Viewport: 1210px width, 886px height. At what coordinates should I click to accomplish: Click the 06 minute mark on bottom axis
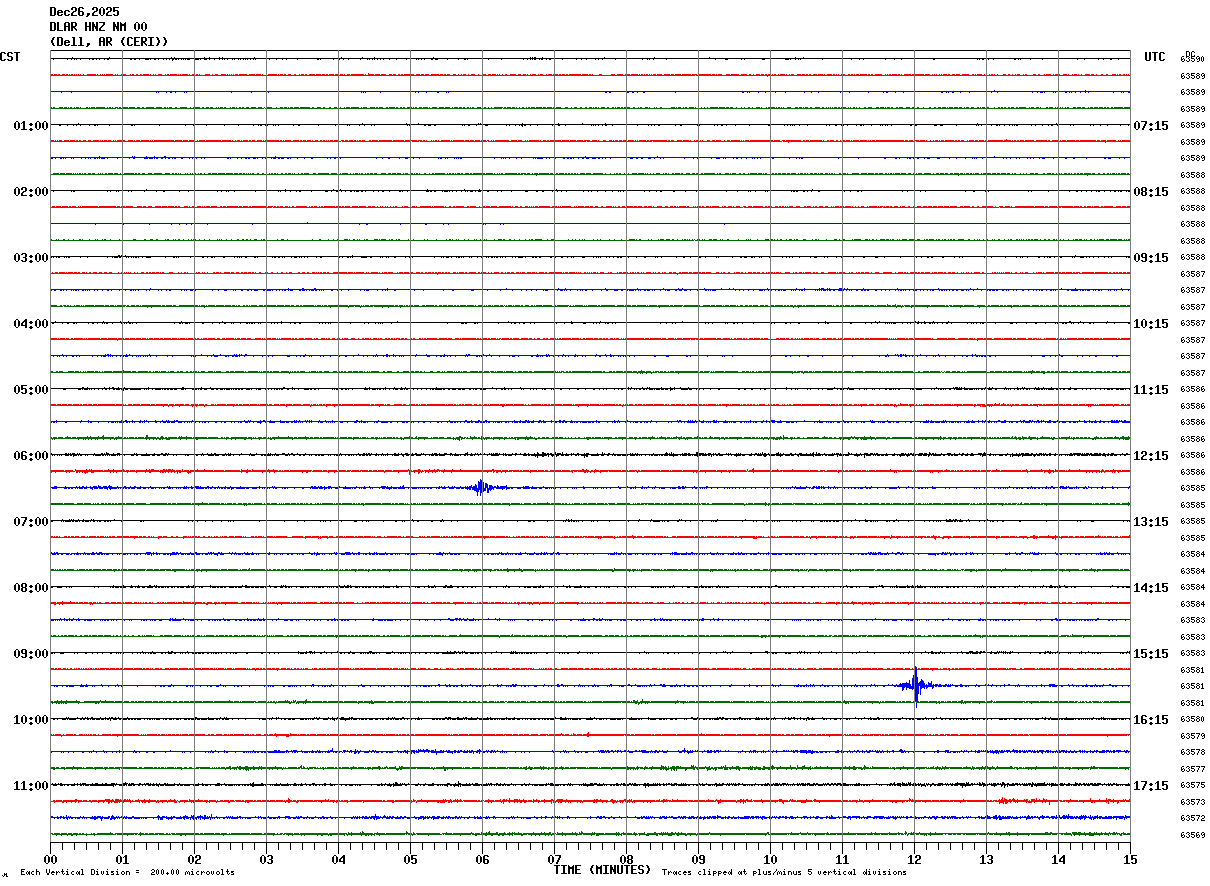[x=482, y=860]
